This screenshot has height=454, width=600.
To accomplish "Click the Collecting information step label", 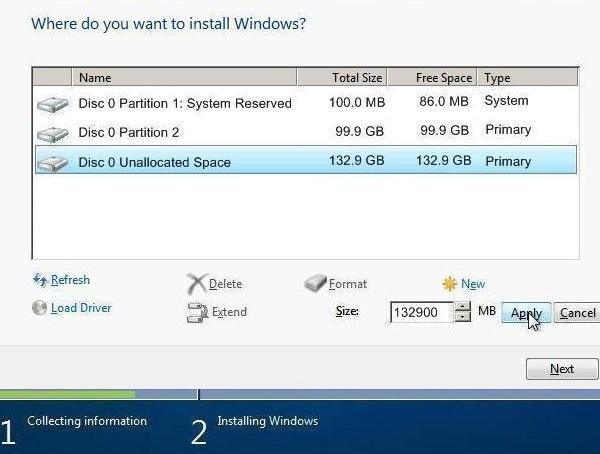I will [87, 421].
